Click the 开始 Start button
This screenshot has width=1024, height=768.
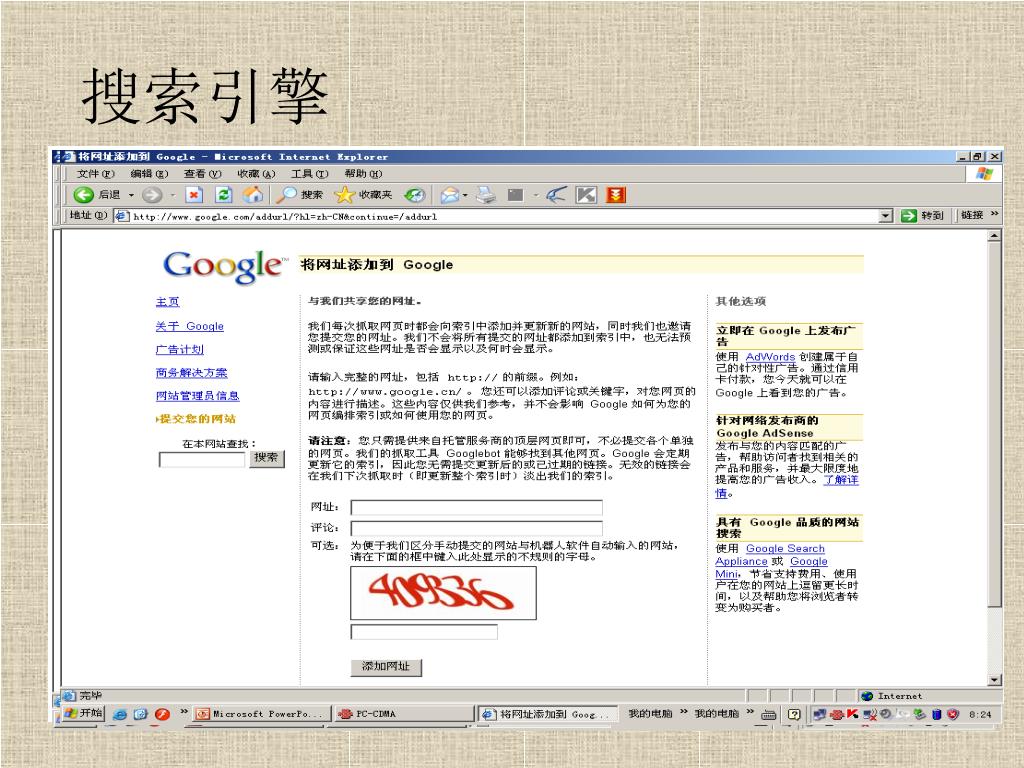(84, 713)
